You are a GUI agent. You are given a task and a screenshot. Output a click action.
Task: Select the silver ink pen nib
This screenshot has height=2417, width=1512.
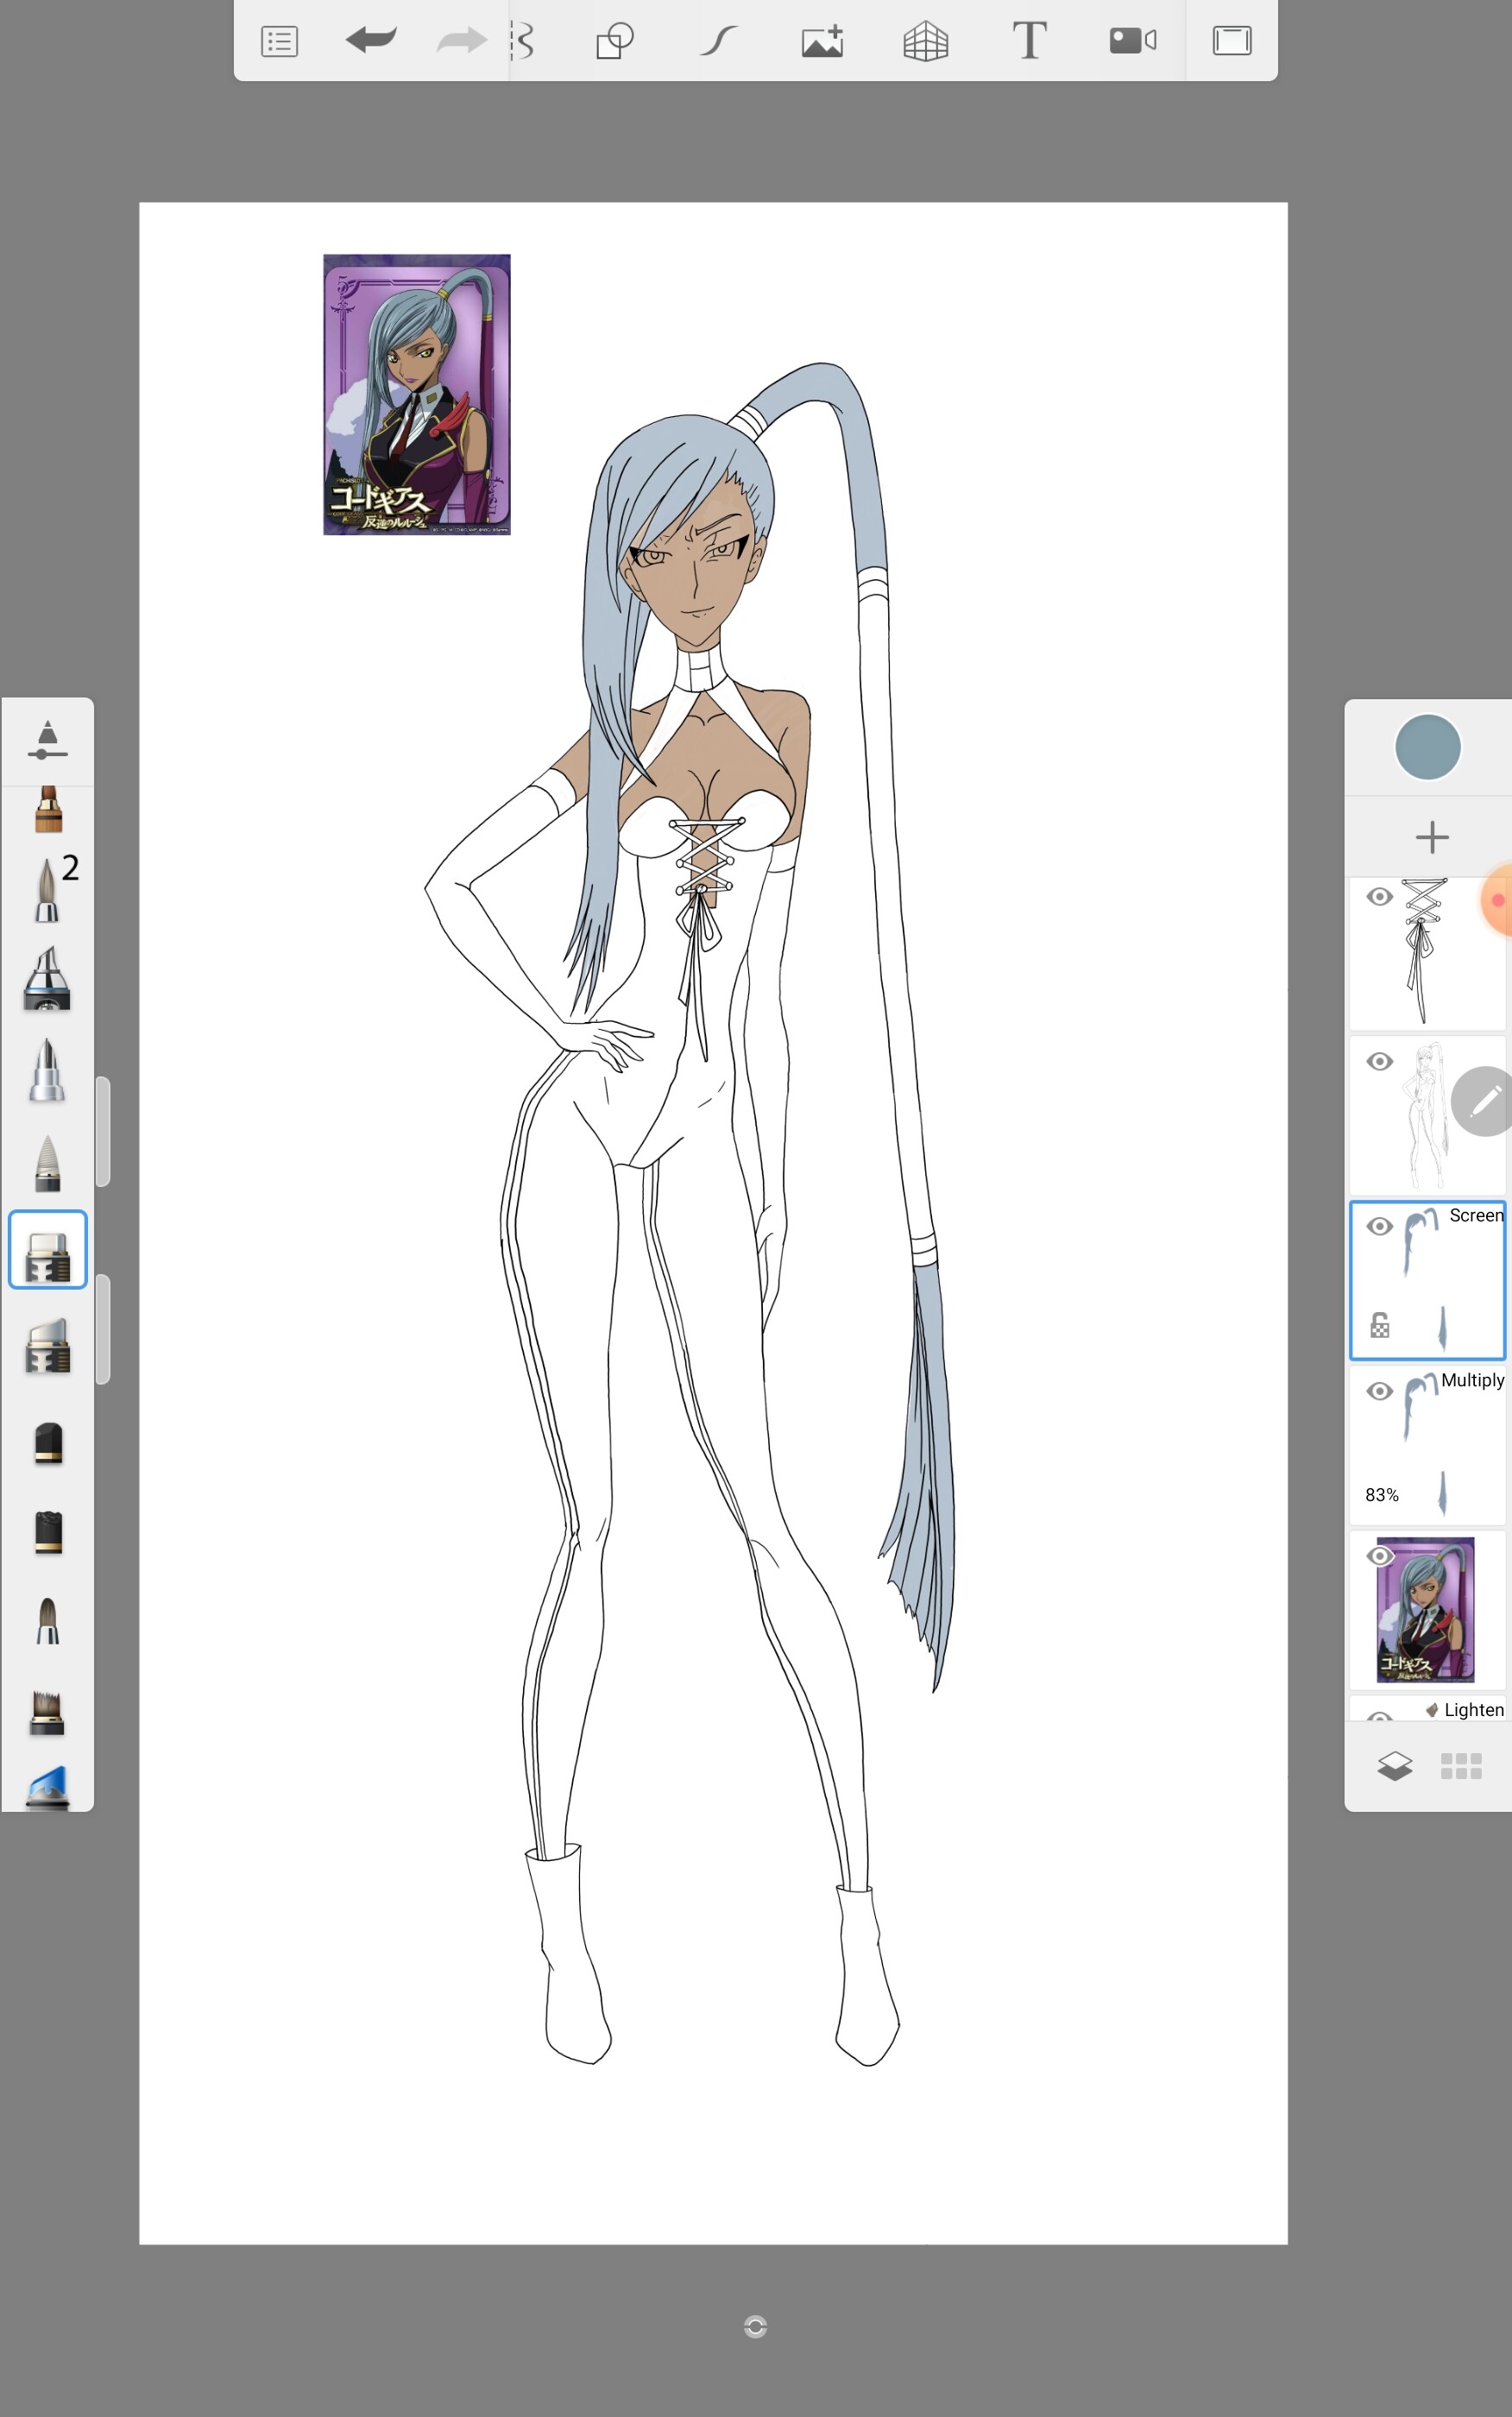point(47,1070)
